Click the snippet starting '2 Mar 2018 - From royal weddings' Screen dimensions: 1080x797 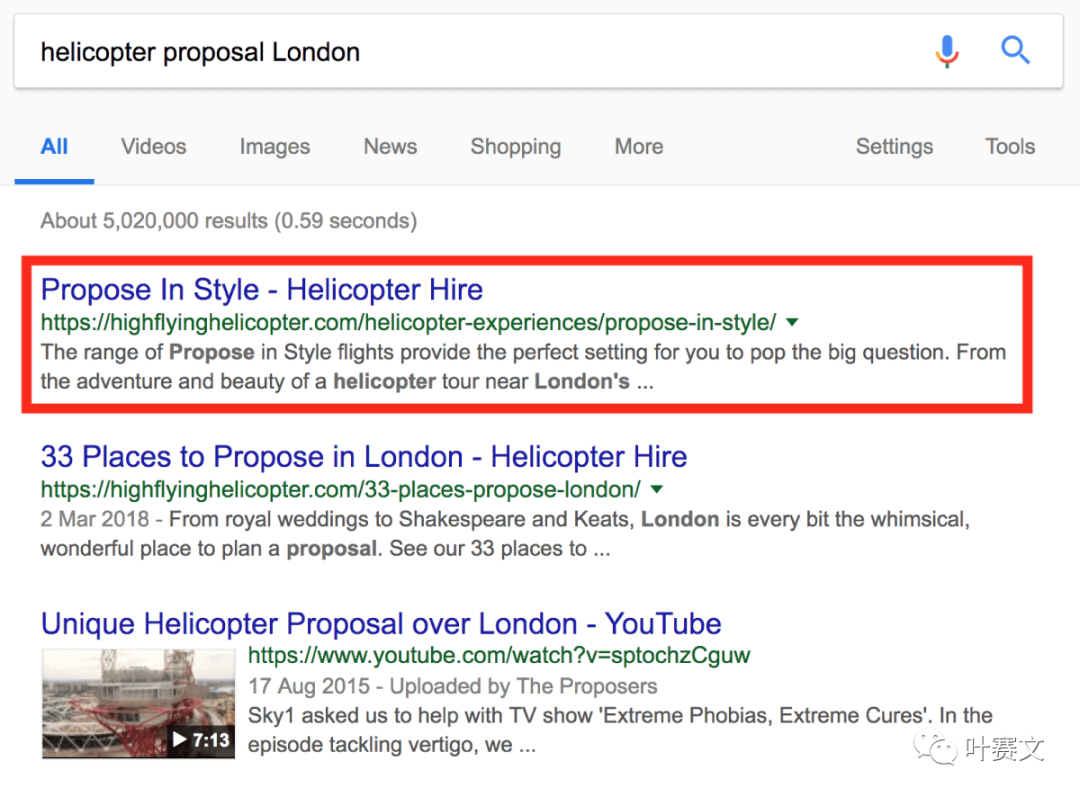(x=505, y=534)
